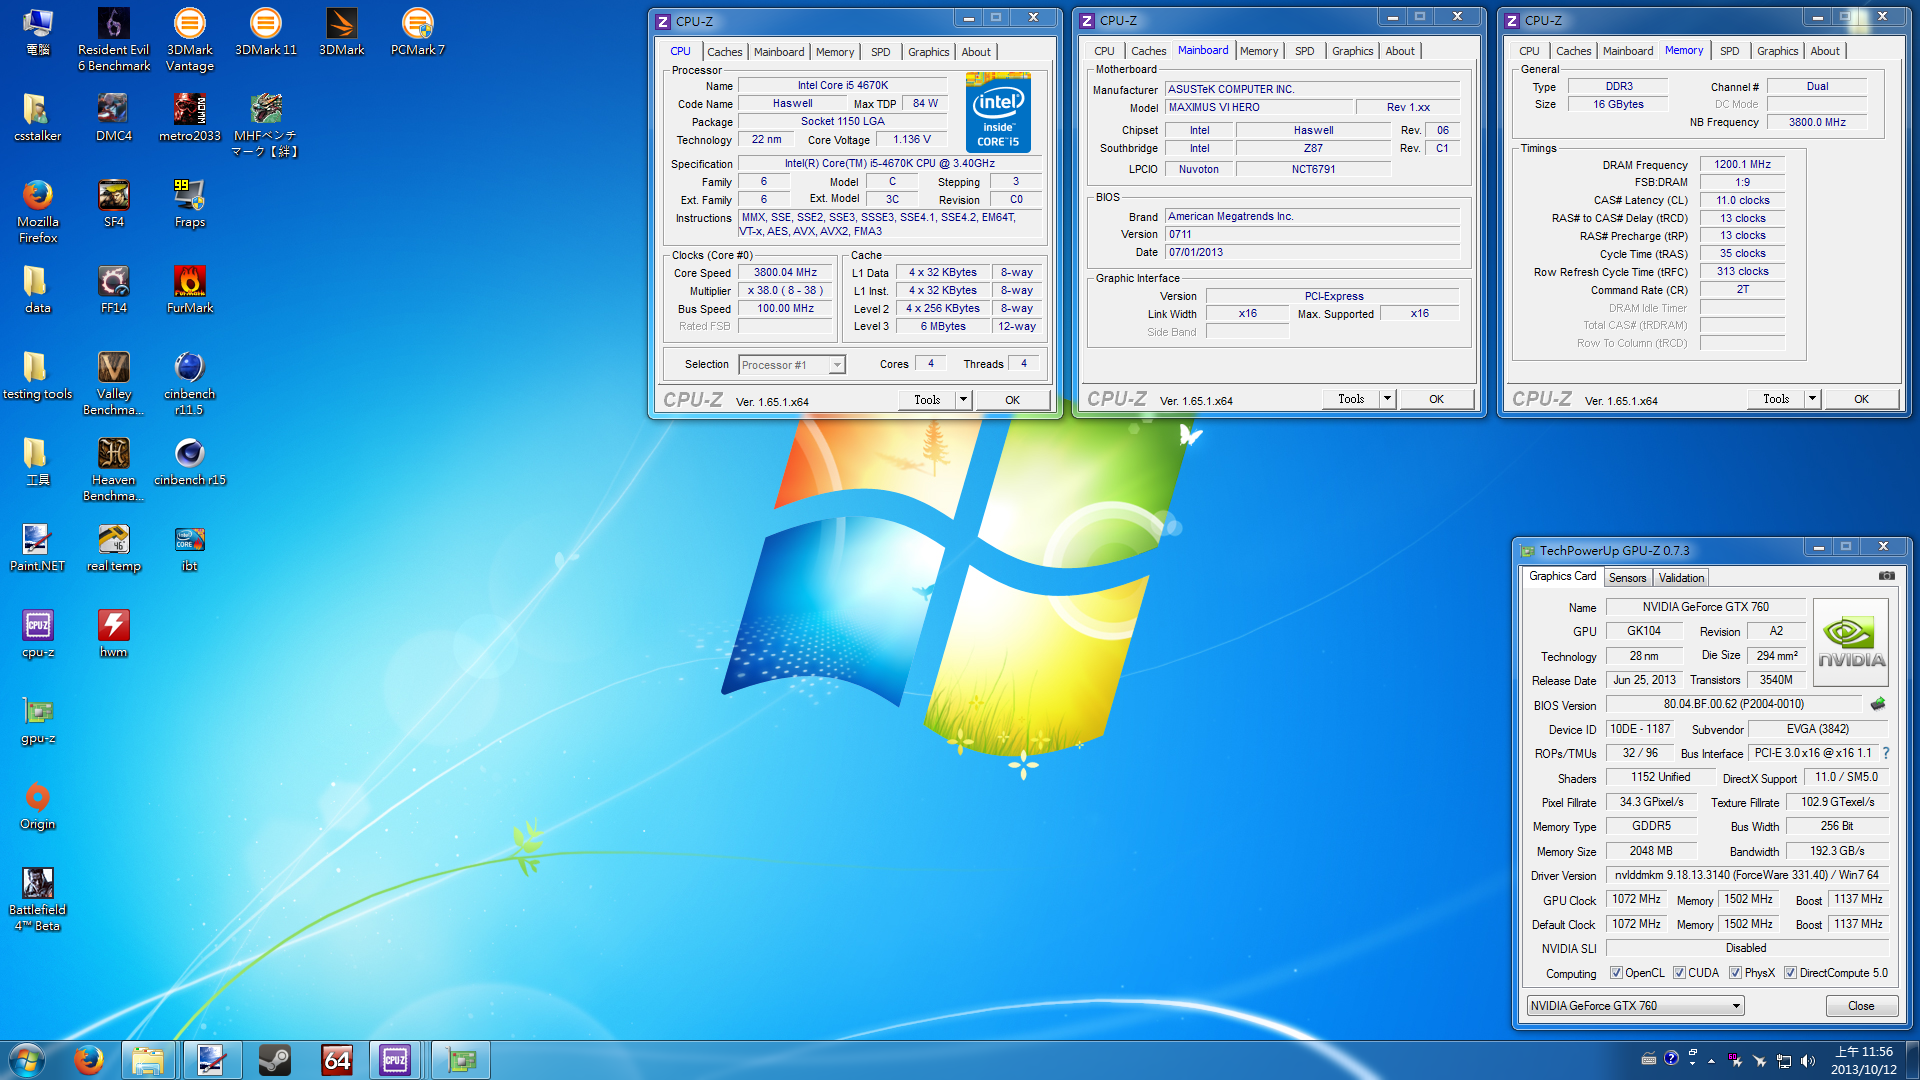The height and width of the screenshot is (1080, 1920).
Task: Open ibt desktop icon
Action: [x=189, y=548]
